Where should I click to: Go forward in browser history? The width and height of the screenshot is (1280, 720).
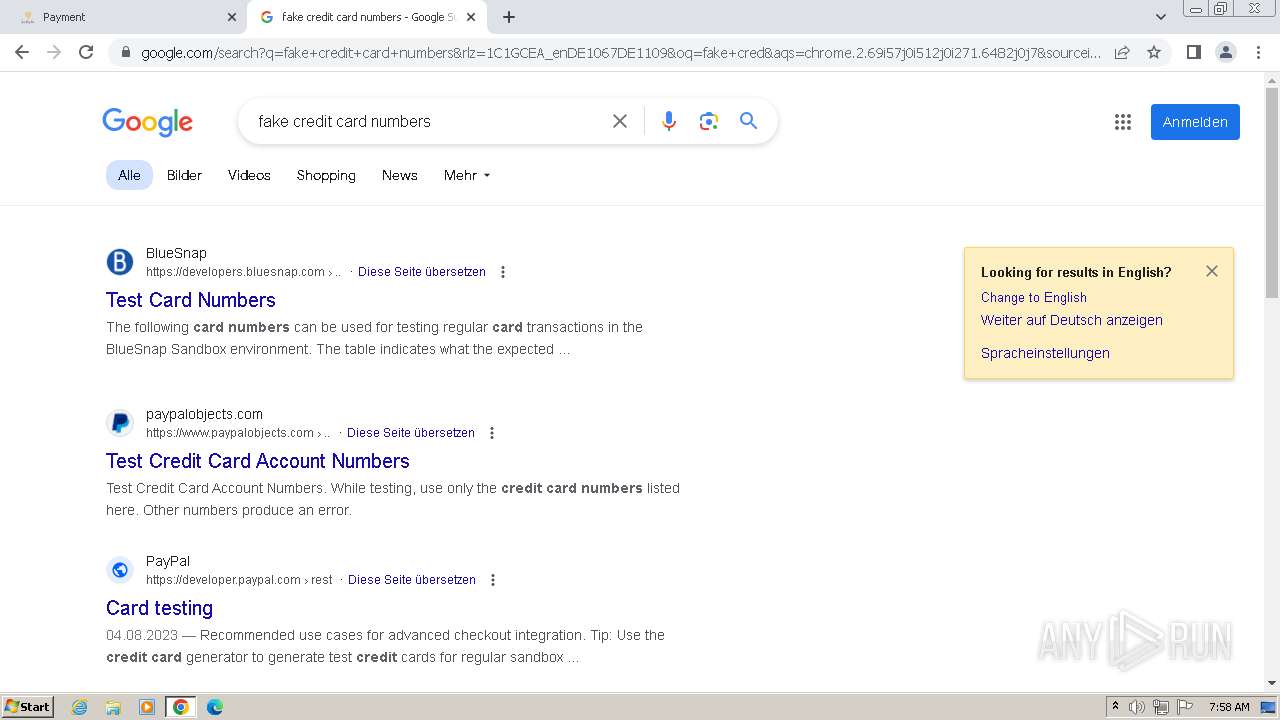(x=54, y=52)
